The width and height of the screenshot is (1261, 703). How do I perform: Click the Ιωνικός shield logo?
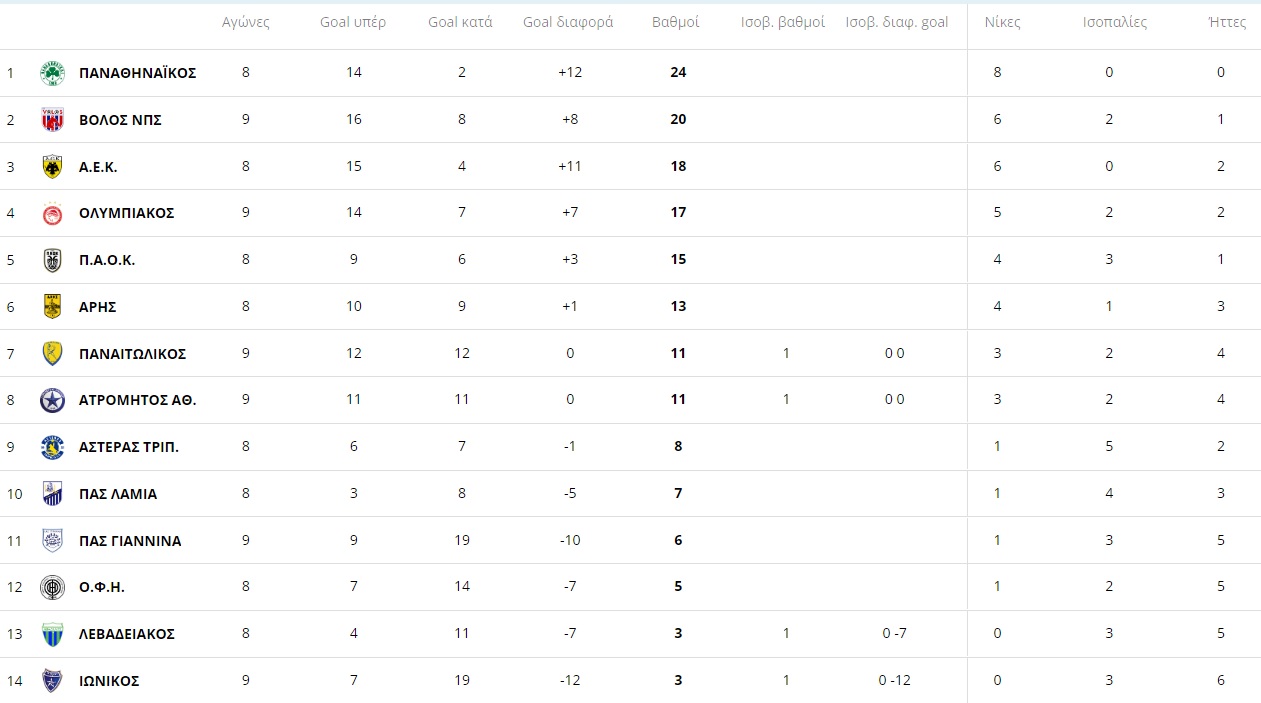52,681
